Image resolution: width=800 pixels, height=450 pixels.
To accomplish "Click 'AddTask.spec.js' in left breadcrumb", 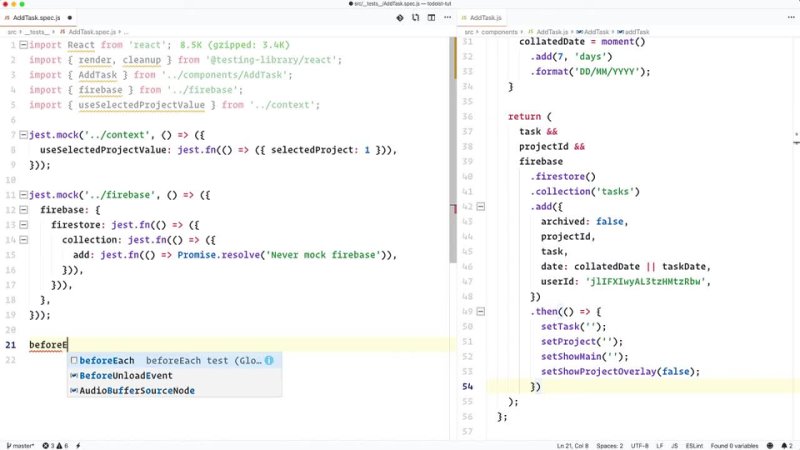I will (92, 32).
